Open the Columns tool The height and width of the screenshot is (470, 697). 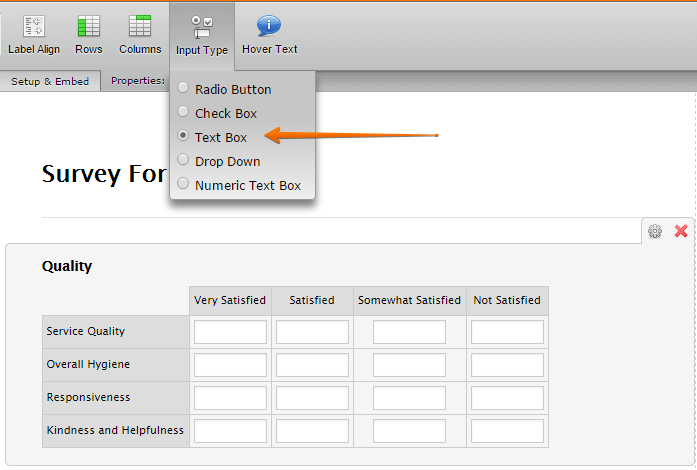point(140,29)
